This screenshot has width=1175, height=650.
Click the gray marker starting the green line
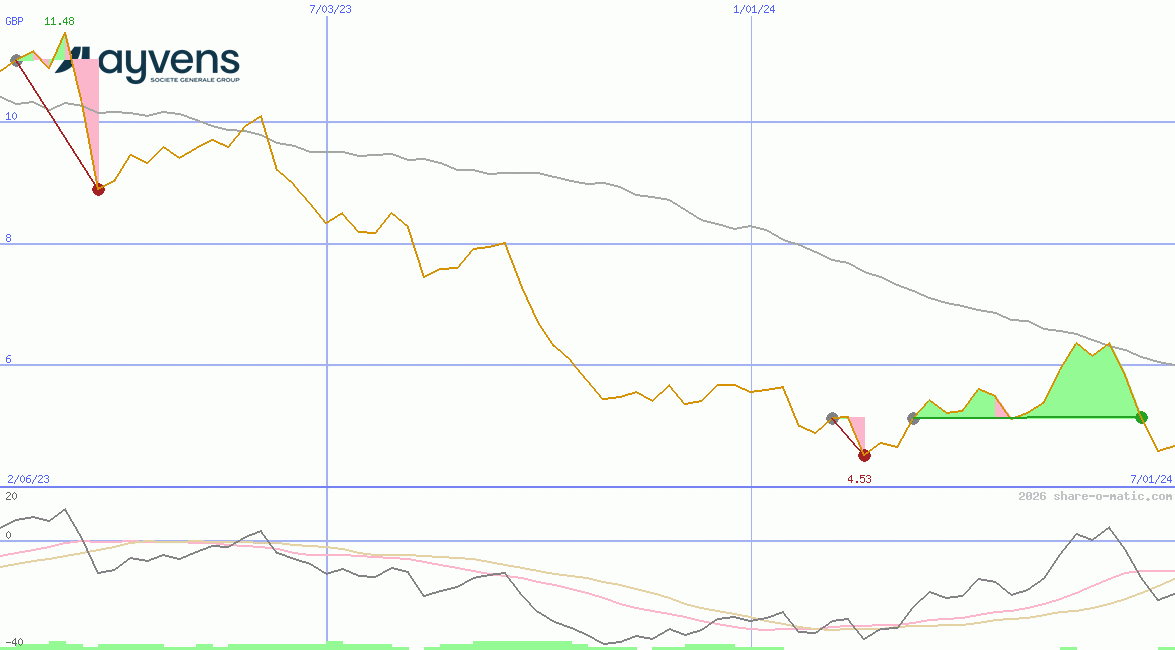(913, 418)
